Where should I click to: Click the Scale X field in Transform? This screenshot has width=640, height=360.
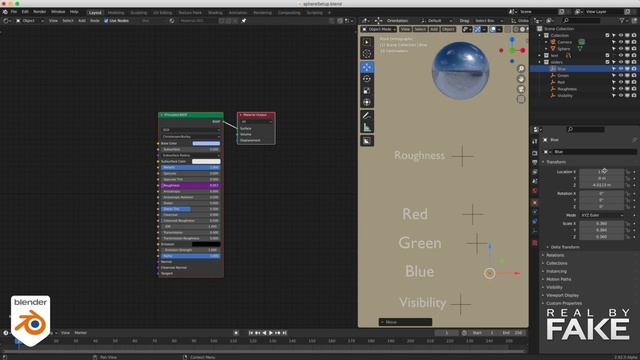(602, 224)
